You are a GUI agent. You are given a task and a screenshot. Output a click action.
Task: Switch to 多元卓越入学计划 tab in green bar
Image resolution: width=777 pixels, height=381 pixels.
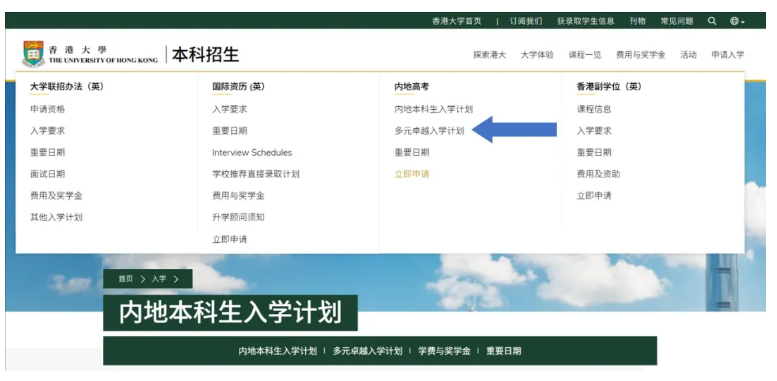(368, 351)
